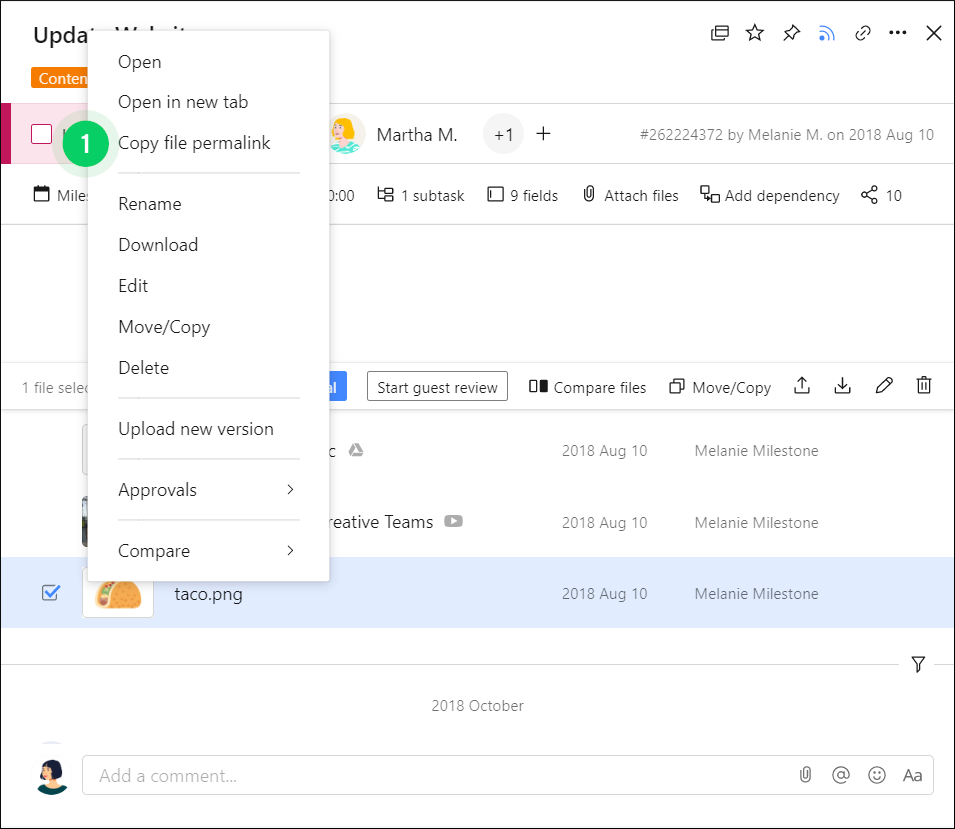Select Upload new version from menu
This screenshot has width=955, height=829.
194,428
